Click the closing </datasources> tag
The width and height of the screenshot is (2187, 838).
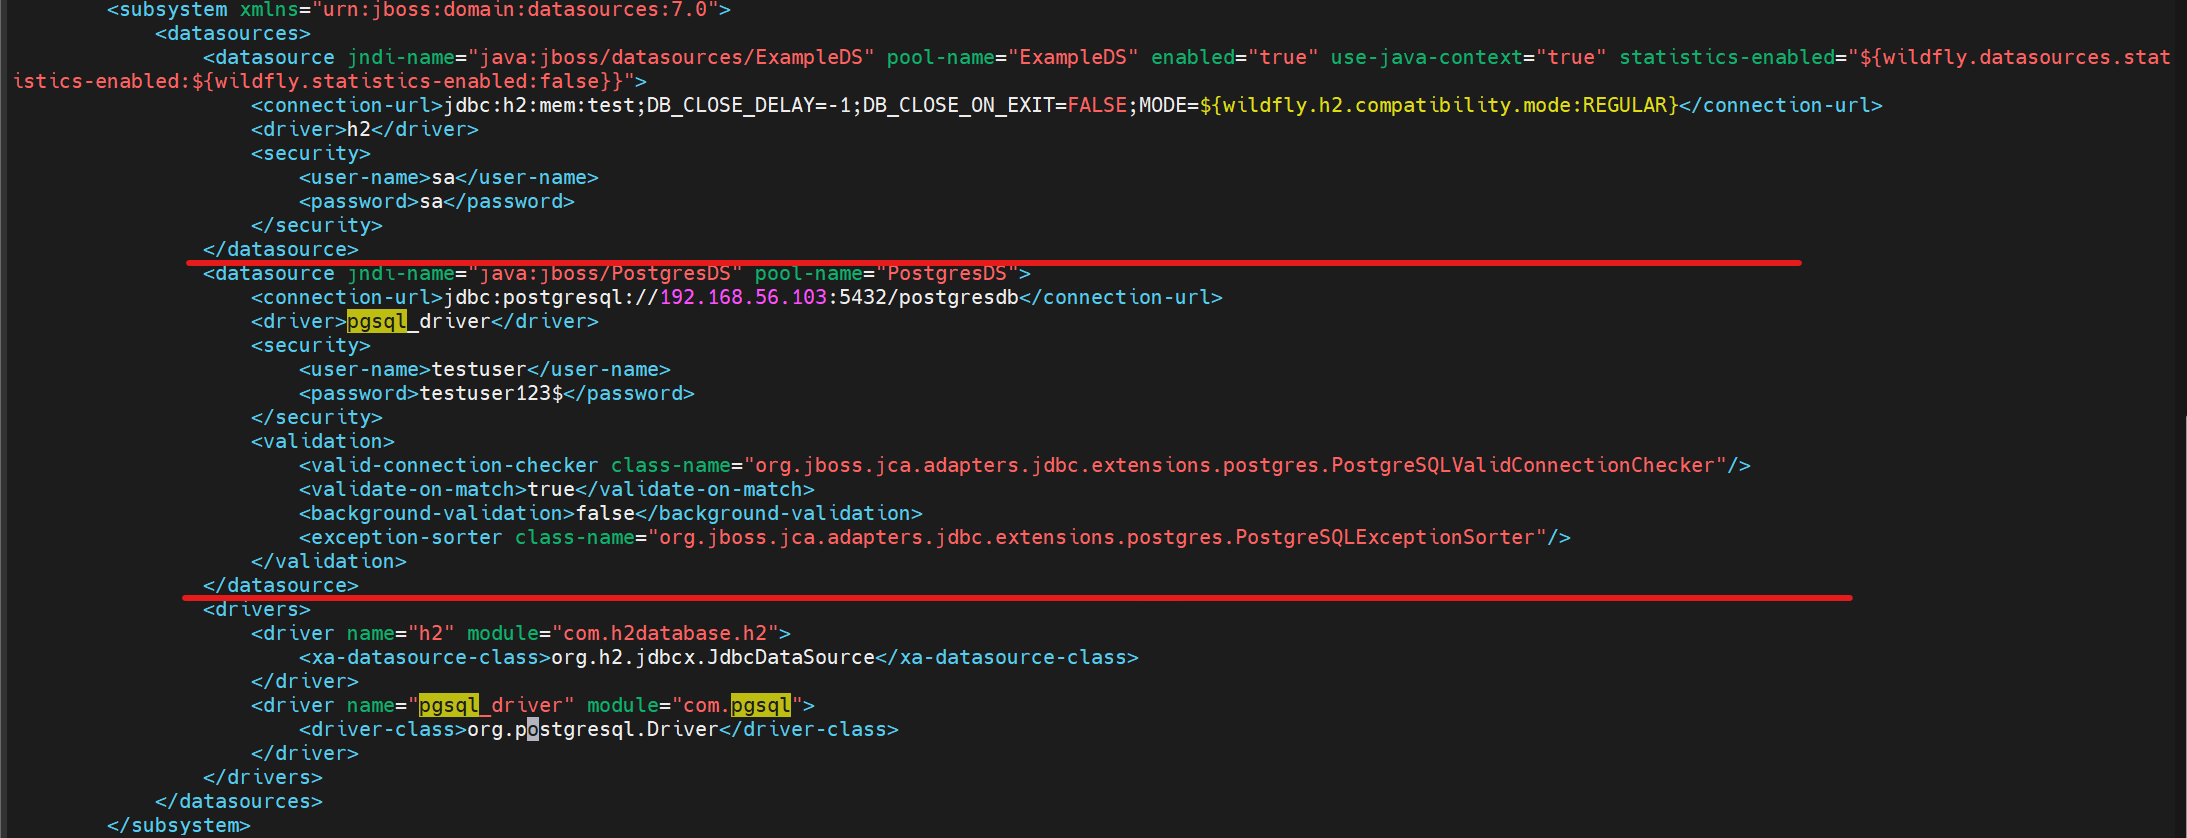pos(239,802)
